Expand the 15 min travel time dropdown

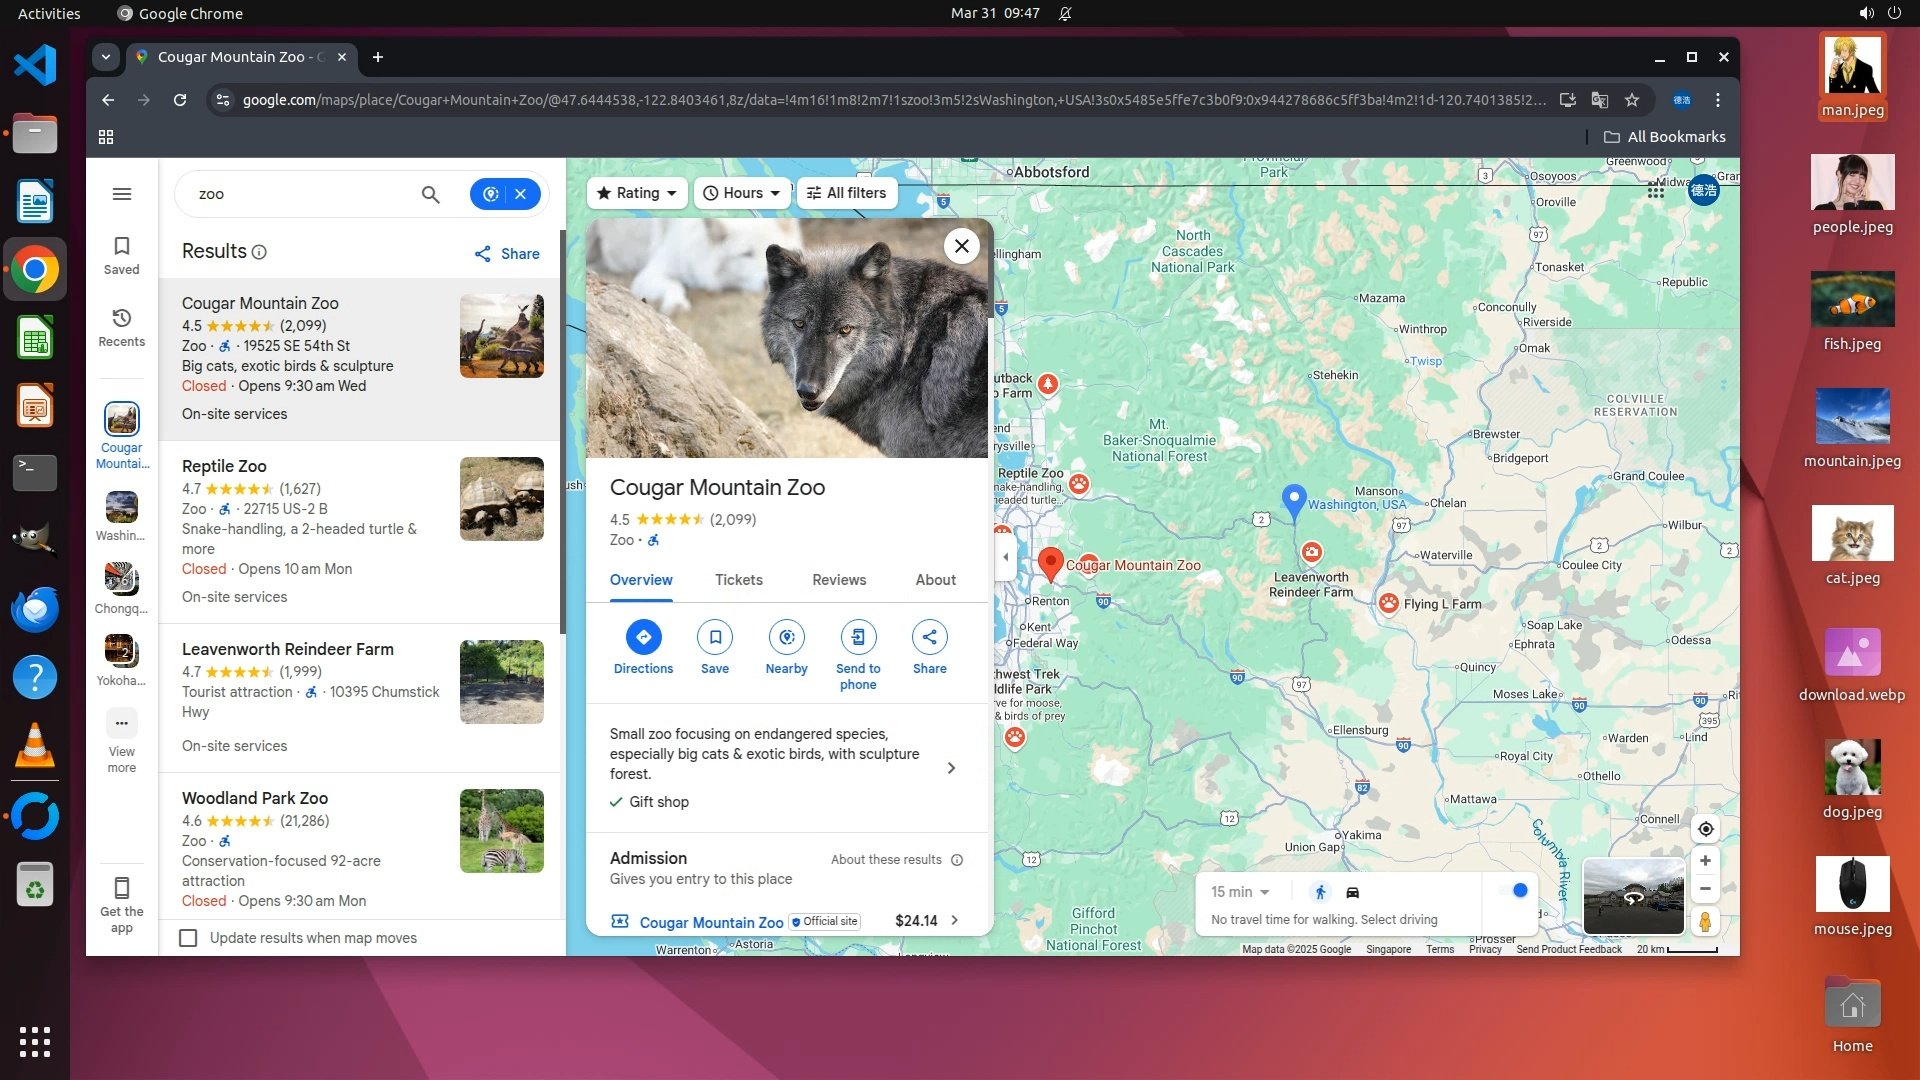click(1240, 892)
